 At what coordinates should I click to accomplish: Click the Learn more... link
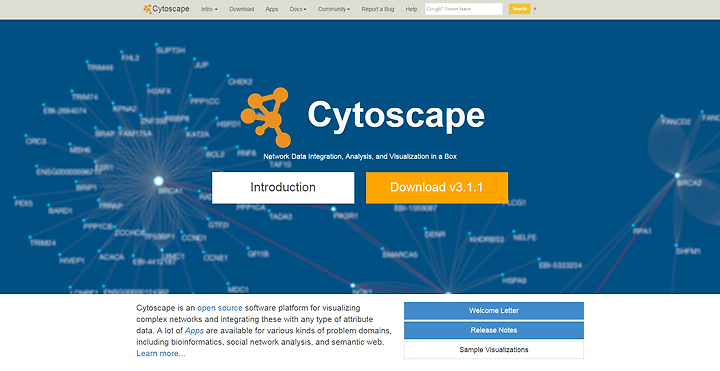161,353
